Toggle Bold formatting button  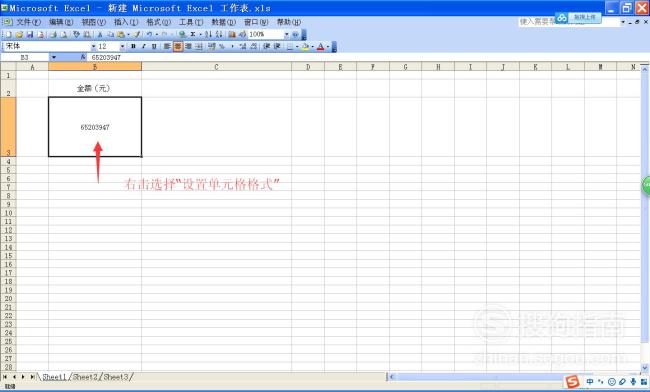pyautogui.click(x=133, y=46)
